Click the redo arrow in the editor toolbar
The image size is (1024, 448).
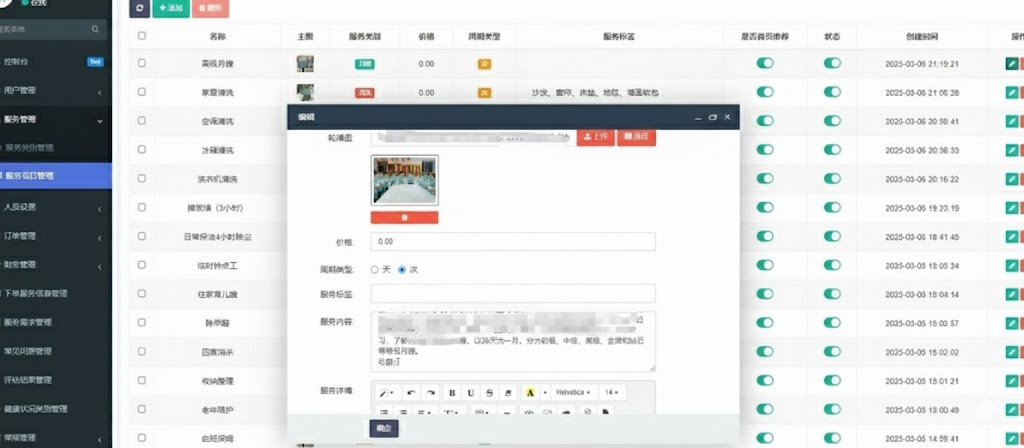[429, 392]
